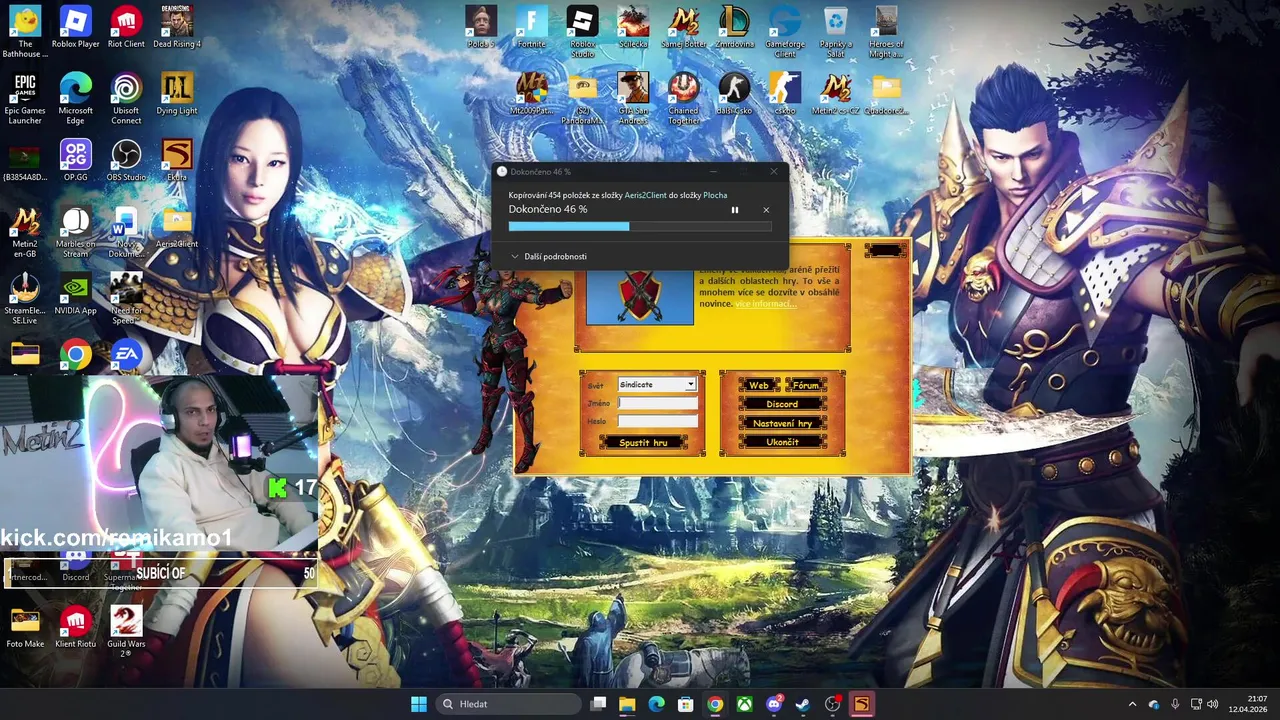Open Xbox app on taskbar
Image resolution: width=1280 pixels, height=720 pixels.
745,704
